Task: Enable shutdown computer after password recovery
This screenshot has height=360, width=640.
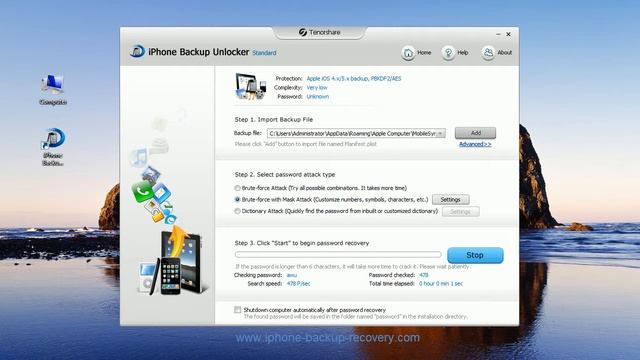Action: (x=238, y=310)
